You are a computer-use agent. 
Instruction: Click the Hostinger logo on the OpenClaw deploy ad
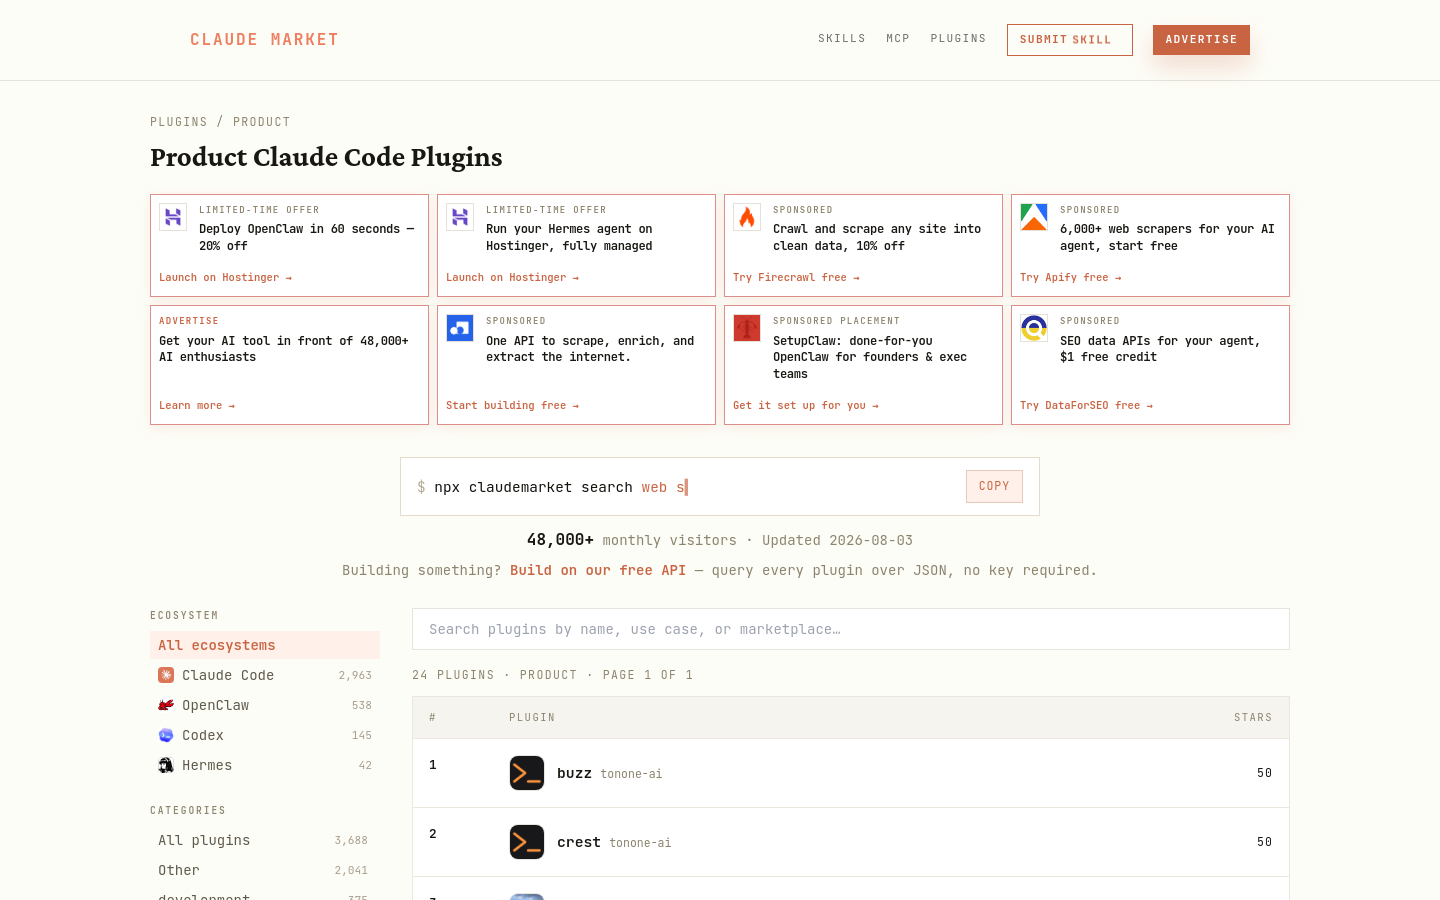[173, 217]
